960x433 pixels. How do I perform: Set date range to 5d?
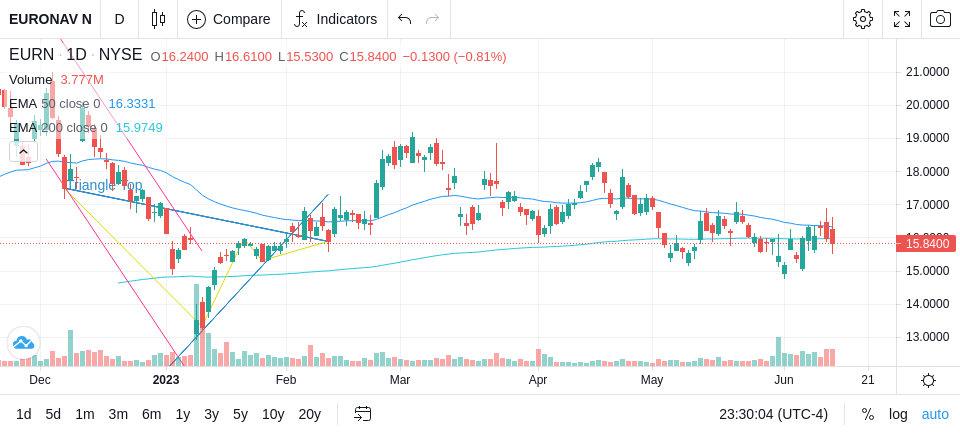coord(53,415)
